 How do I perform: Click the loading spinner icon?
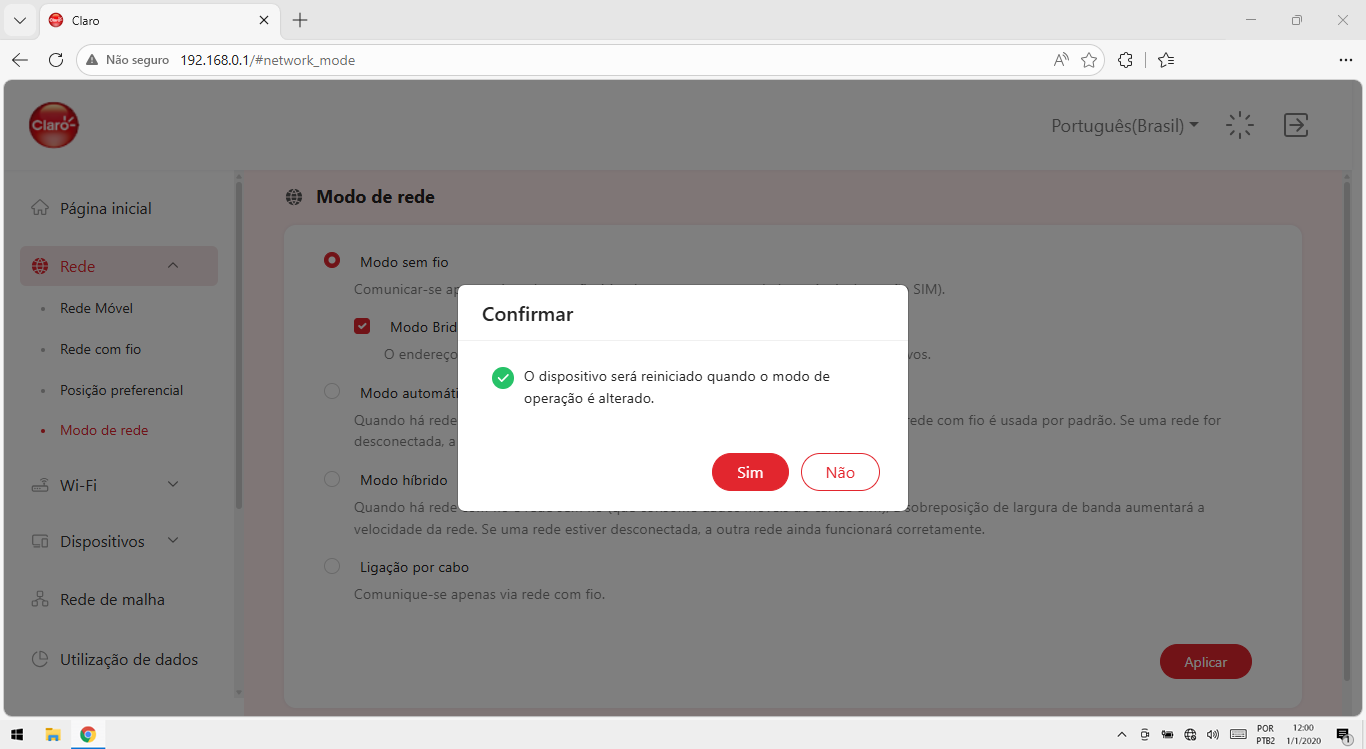point(1240,125)
